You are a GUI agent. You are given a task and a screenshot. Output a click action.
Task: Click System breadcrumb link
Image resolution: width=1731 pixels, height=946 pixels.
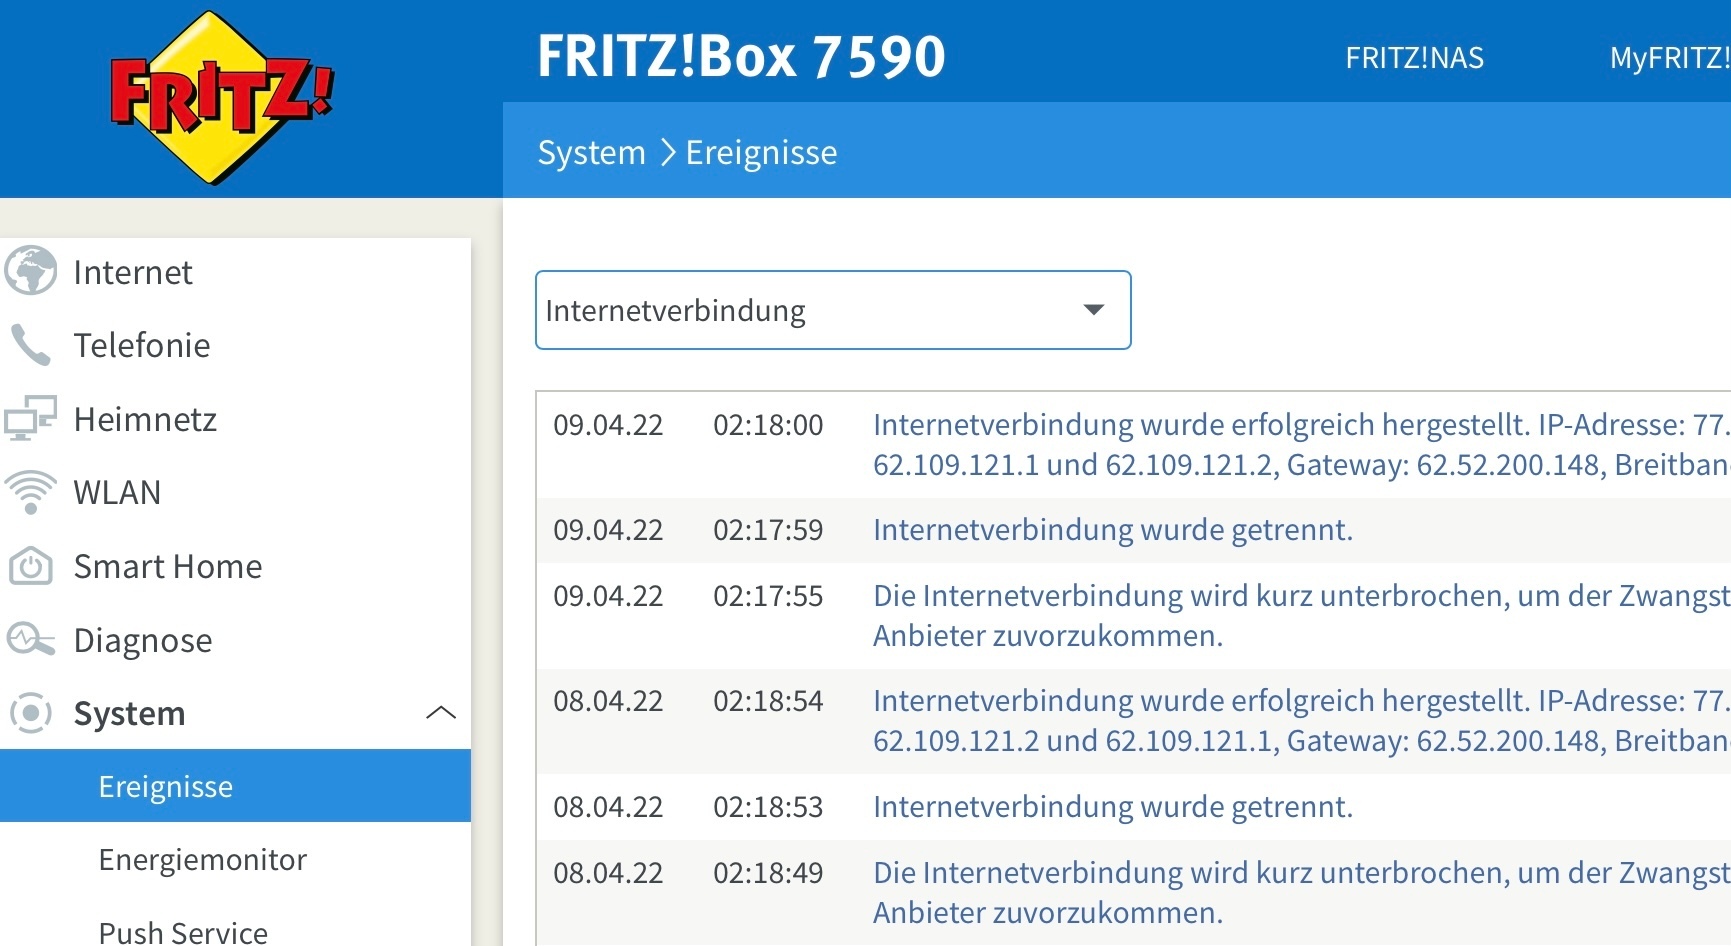coord(592,153)
